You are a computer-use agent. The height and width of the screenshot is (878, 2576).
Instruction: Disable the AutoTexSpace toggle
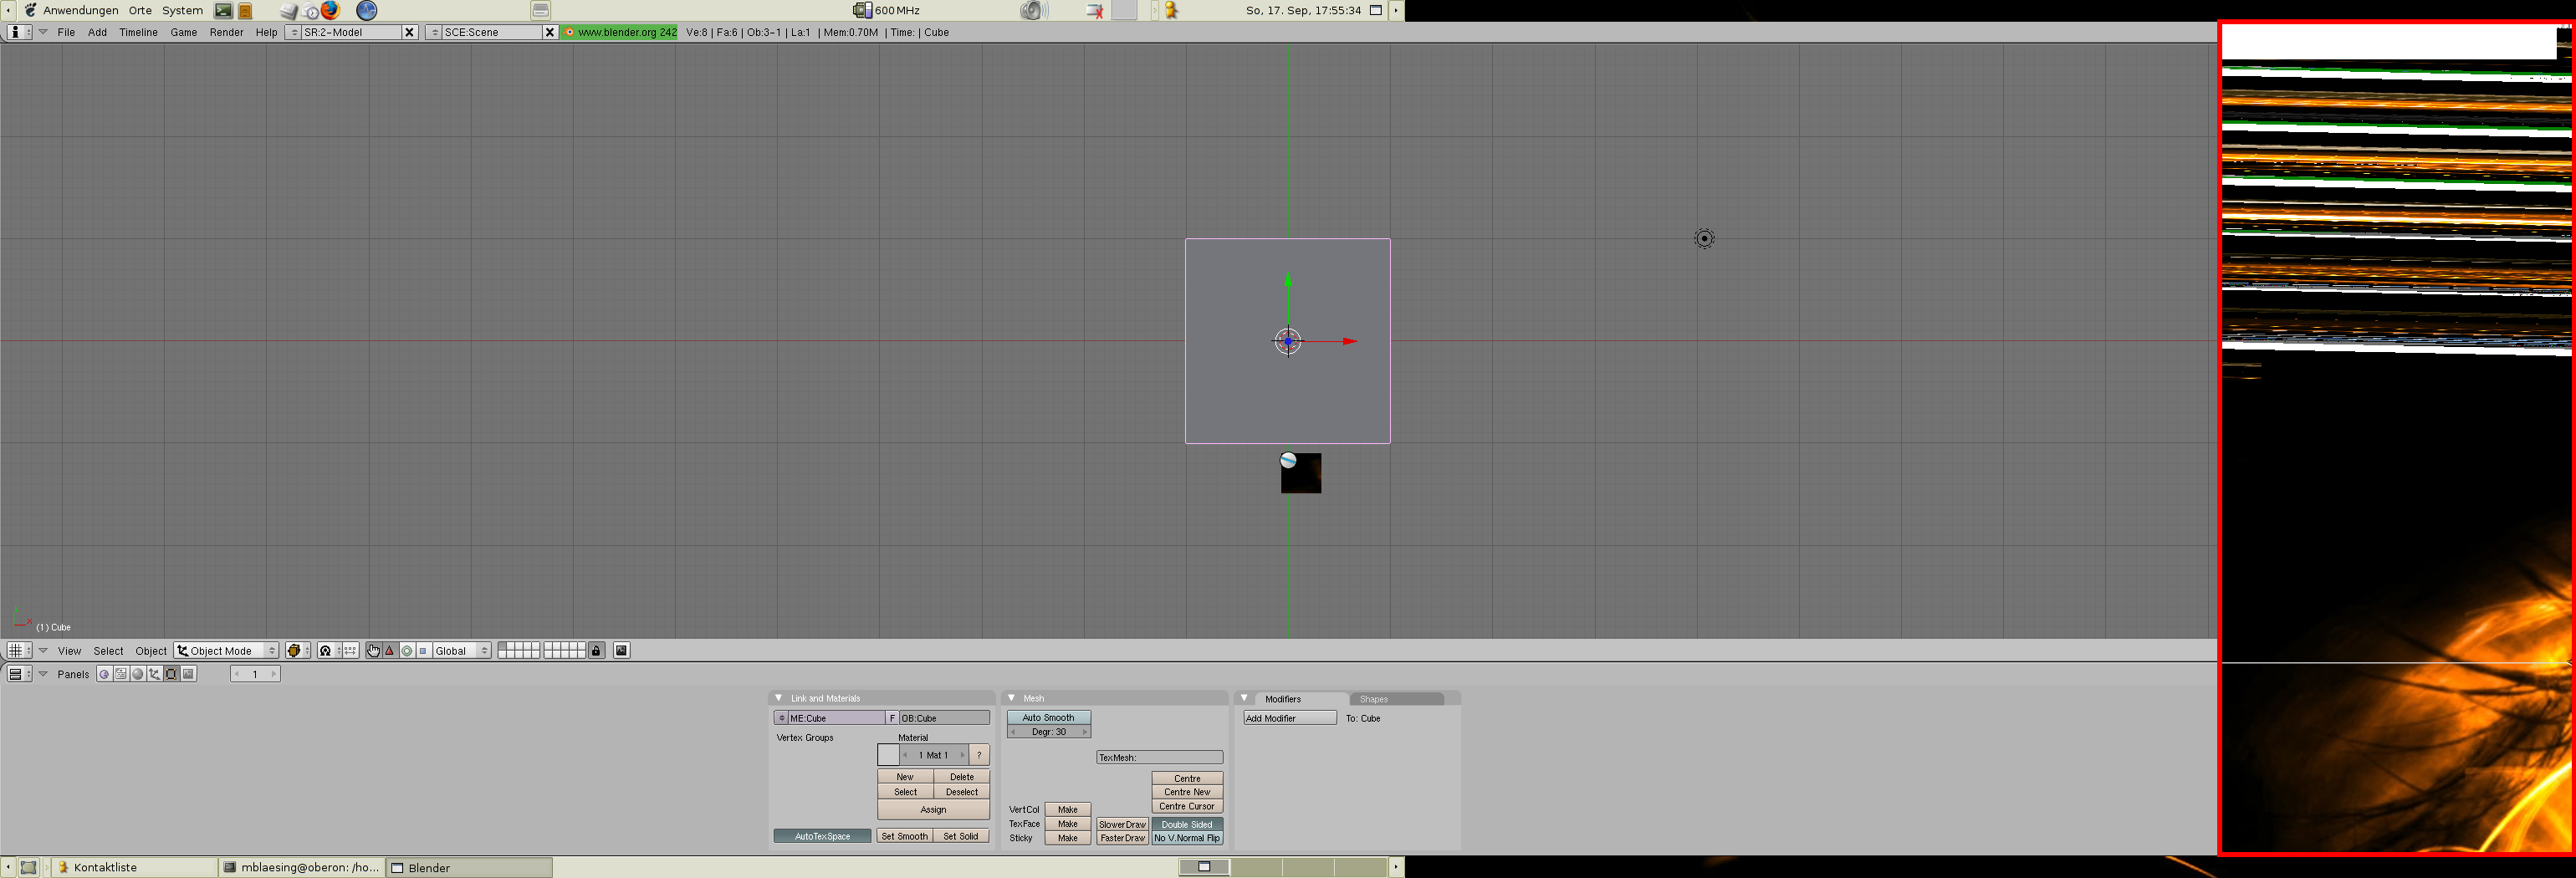(822, 837)
